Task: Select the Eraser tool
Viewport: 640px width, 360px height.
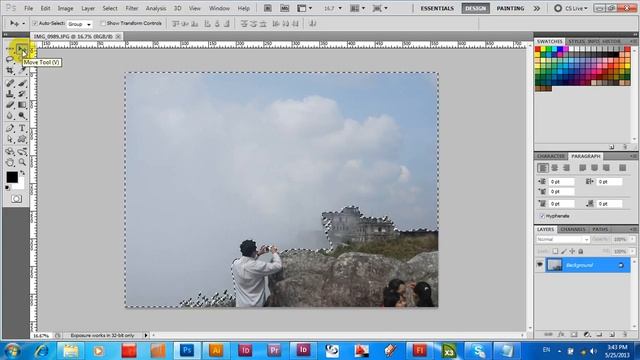Action: click(x=10, y=105)
